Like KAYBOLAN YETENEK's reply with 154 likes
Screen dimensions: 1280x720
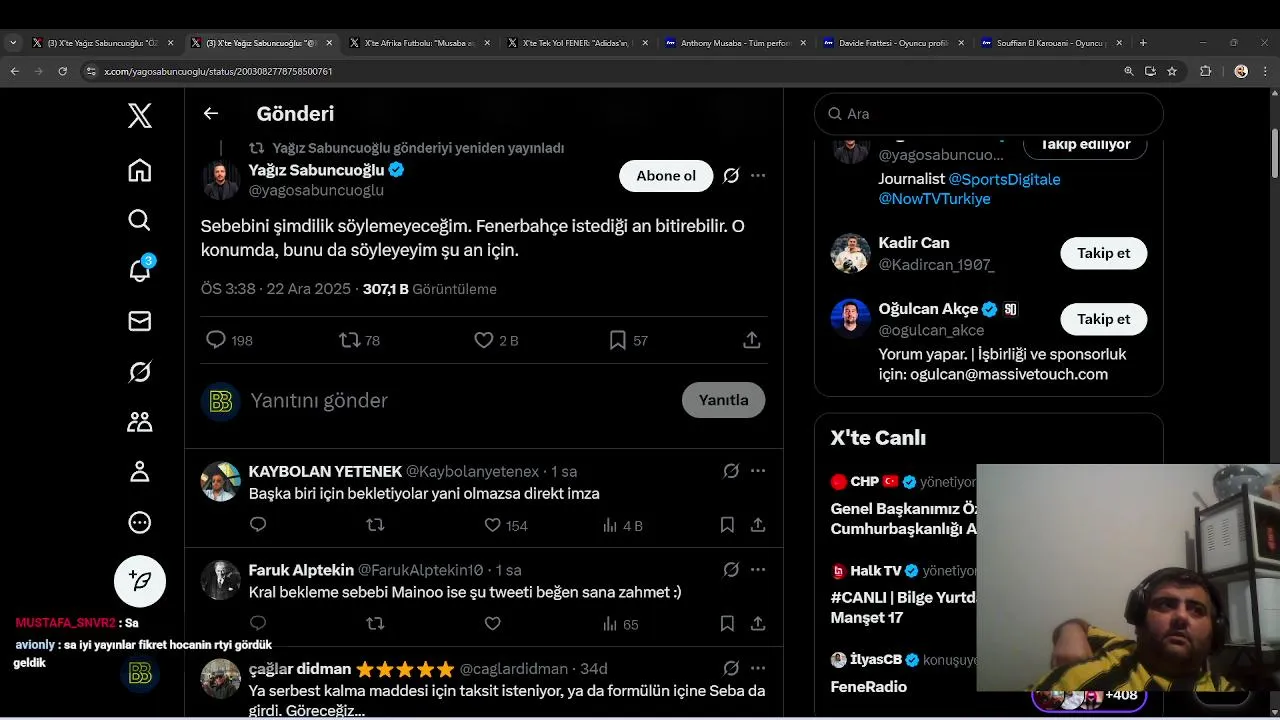[492, 525]
